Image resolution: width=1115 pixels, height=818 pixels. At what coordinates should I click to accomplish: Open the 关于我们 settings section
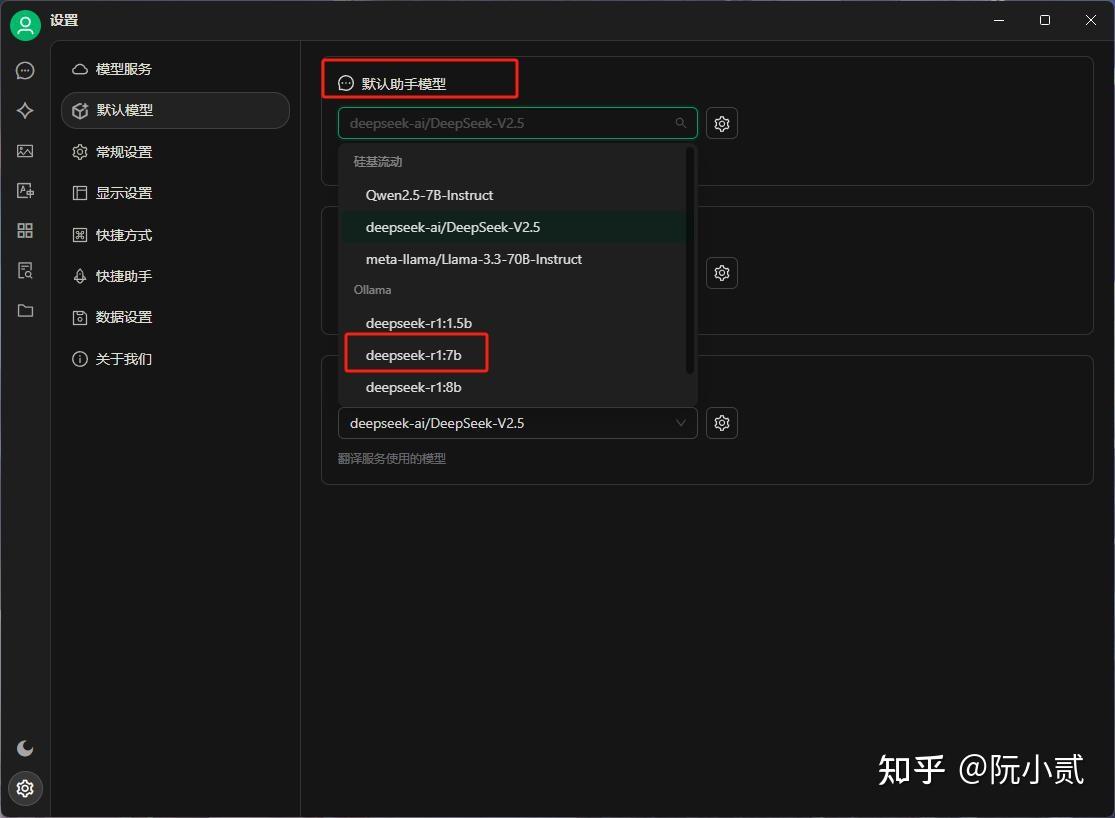tap(175, 358)
